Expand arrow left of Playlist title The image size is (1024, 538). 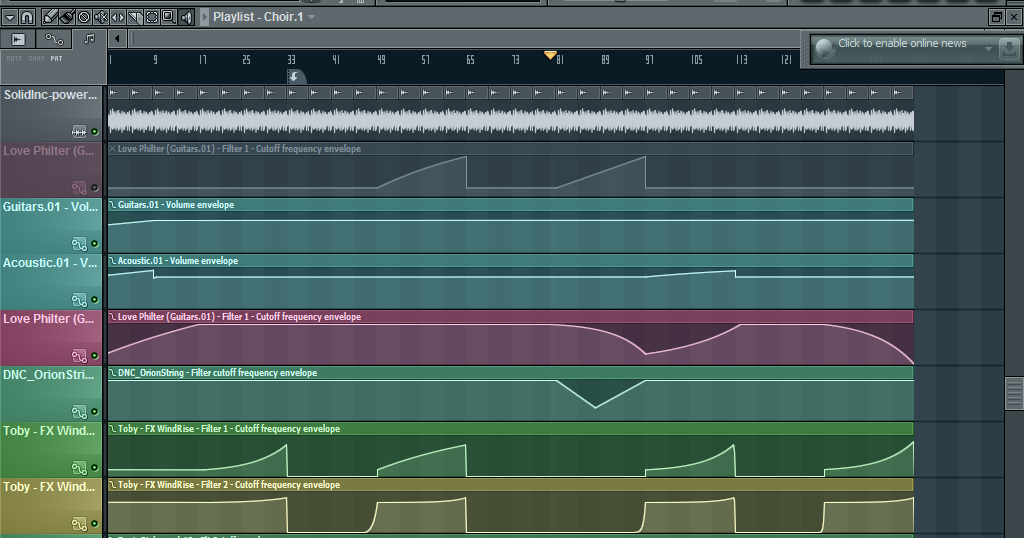[204, 17]
